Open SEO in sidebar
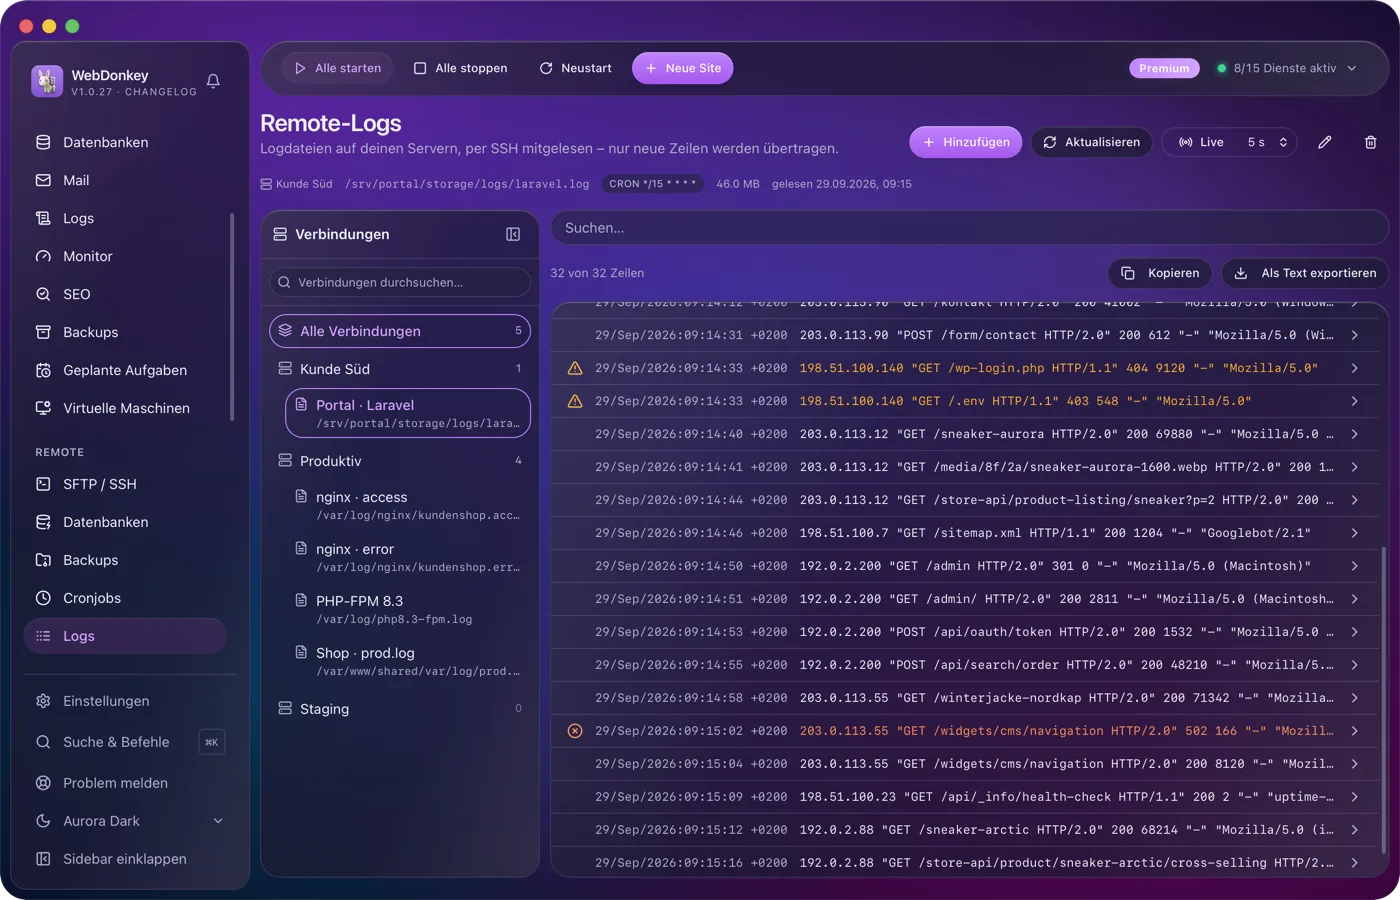This screenshot has width=1400, height=900. (126, 294)
